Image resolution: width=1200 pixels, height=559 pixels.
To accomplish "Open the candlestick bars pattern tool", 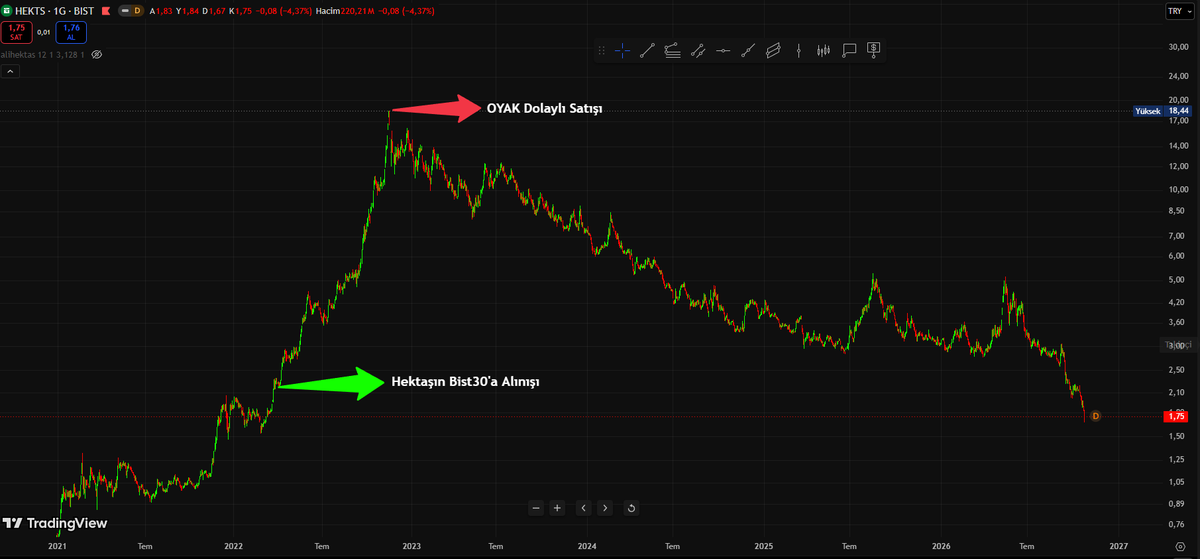I will point(824,50).
